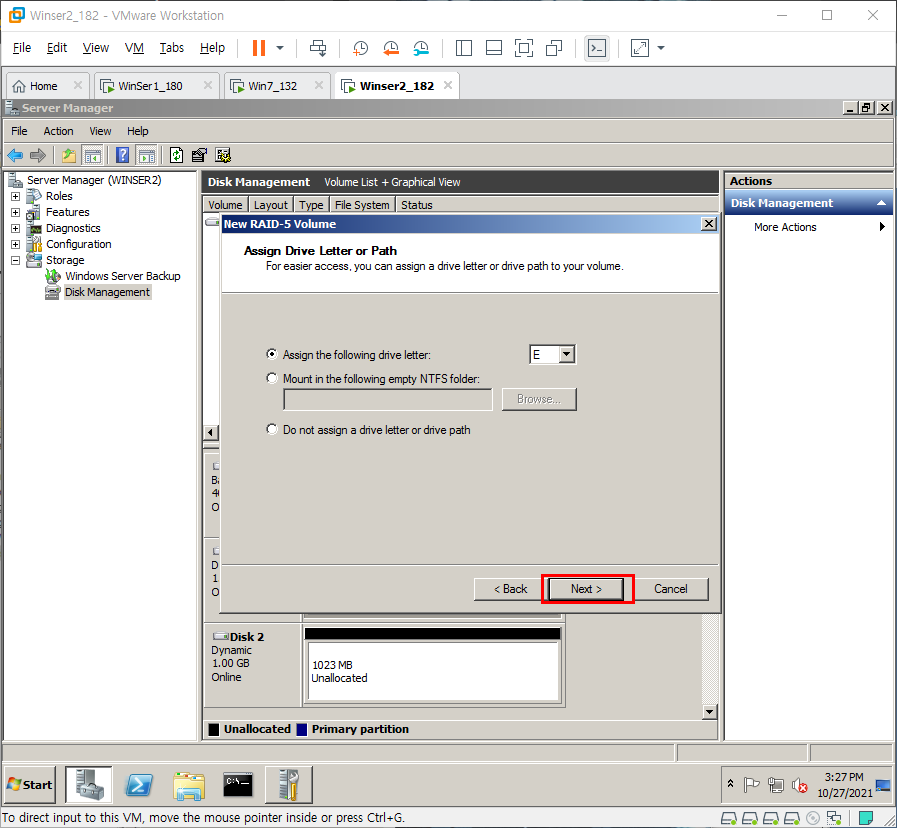Click the refresh toolbar icon
897x828 pixels.
pyautogui.click(x=176, y=155)
